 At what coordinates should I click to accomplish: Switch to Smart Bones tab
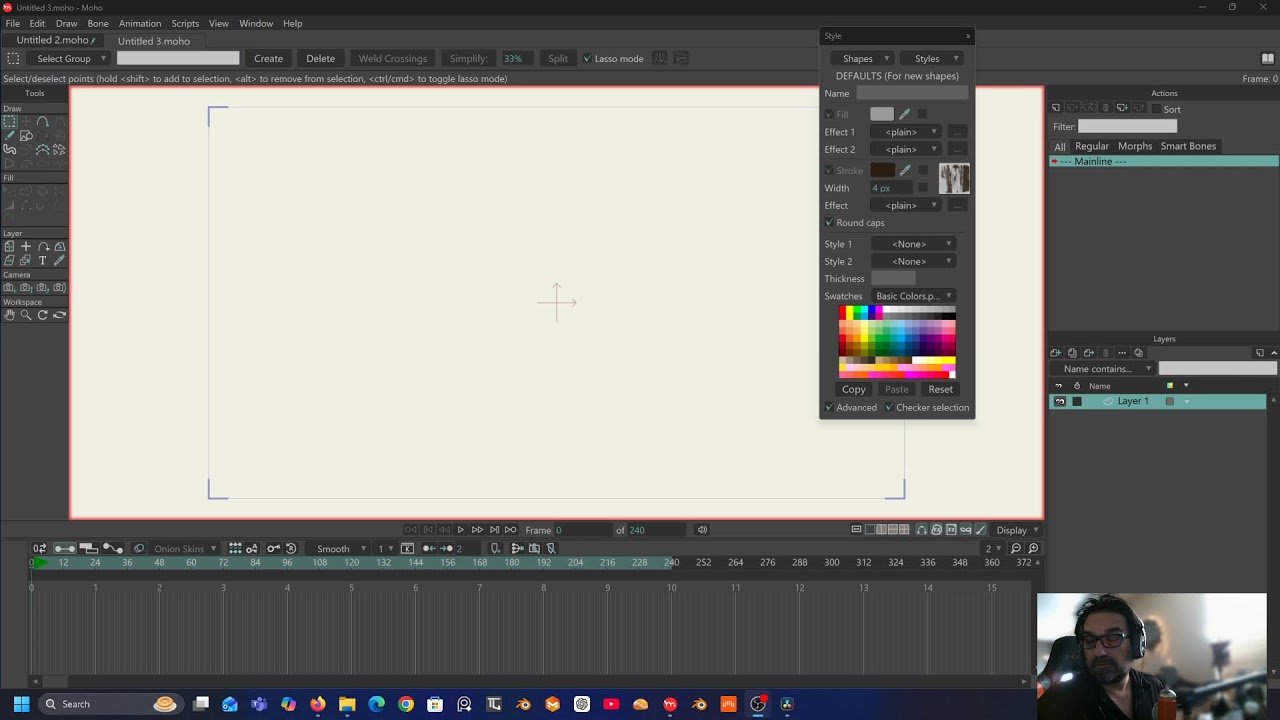tap(1188, 146)
